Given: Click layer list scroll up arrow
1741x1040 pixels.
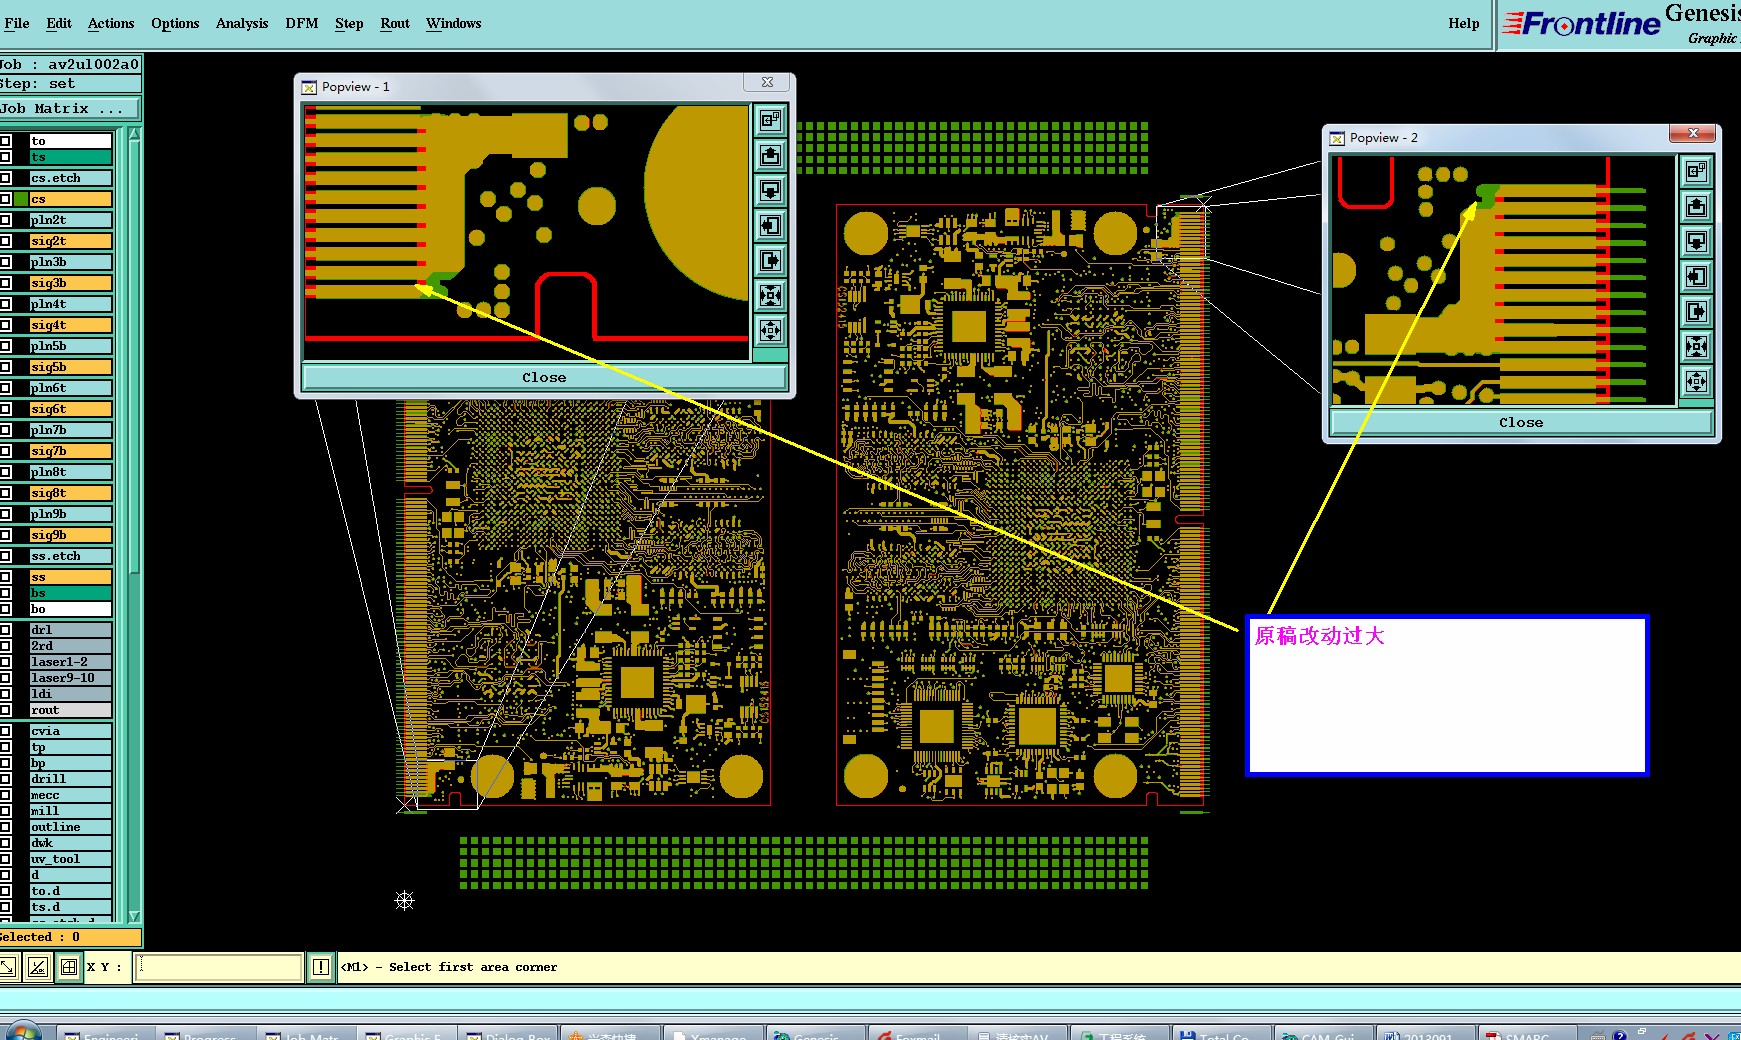Looking at the screenshot, I should 134,134.
